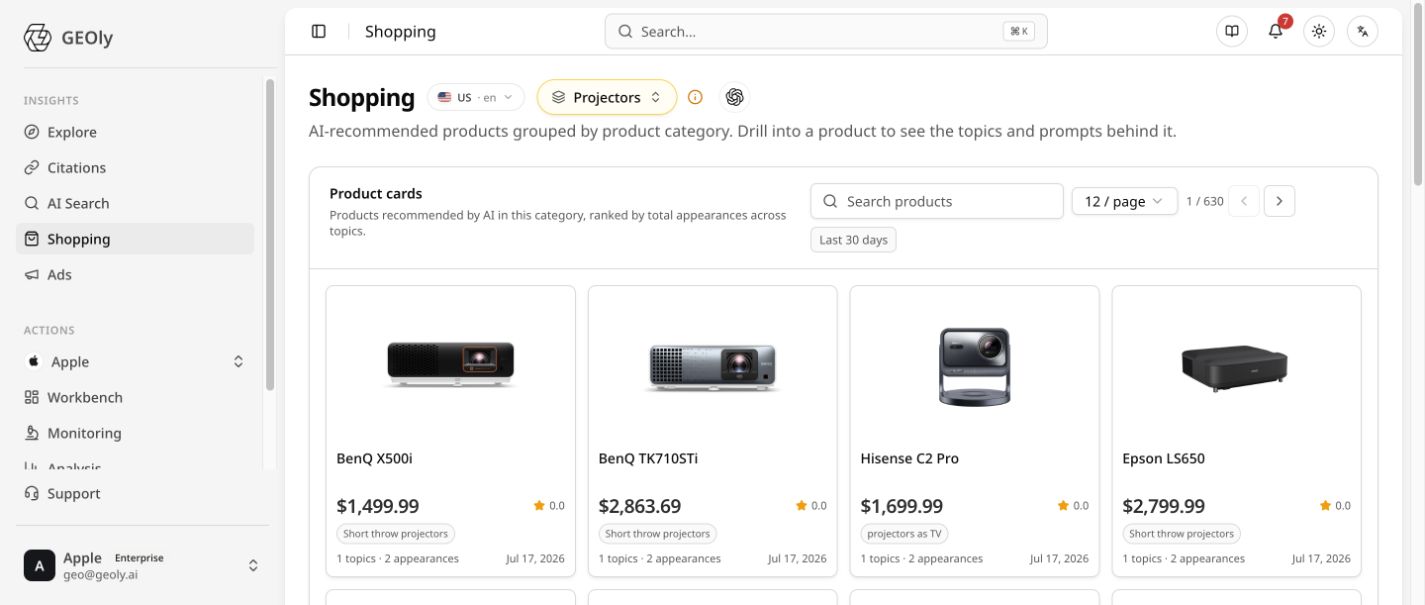Expand the account menu chevron
The image size is (1425, 605).
253,566
